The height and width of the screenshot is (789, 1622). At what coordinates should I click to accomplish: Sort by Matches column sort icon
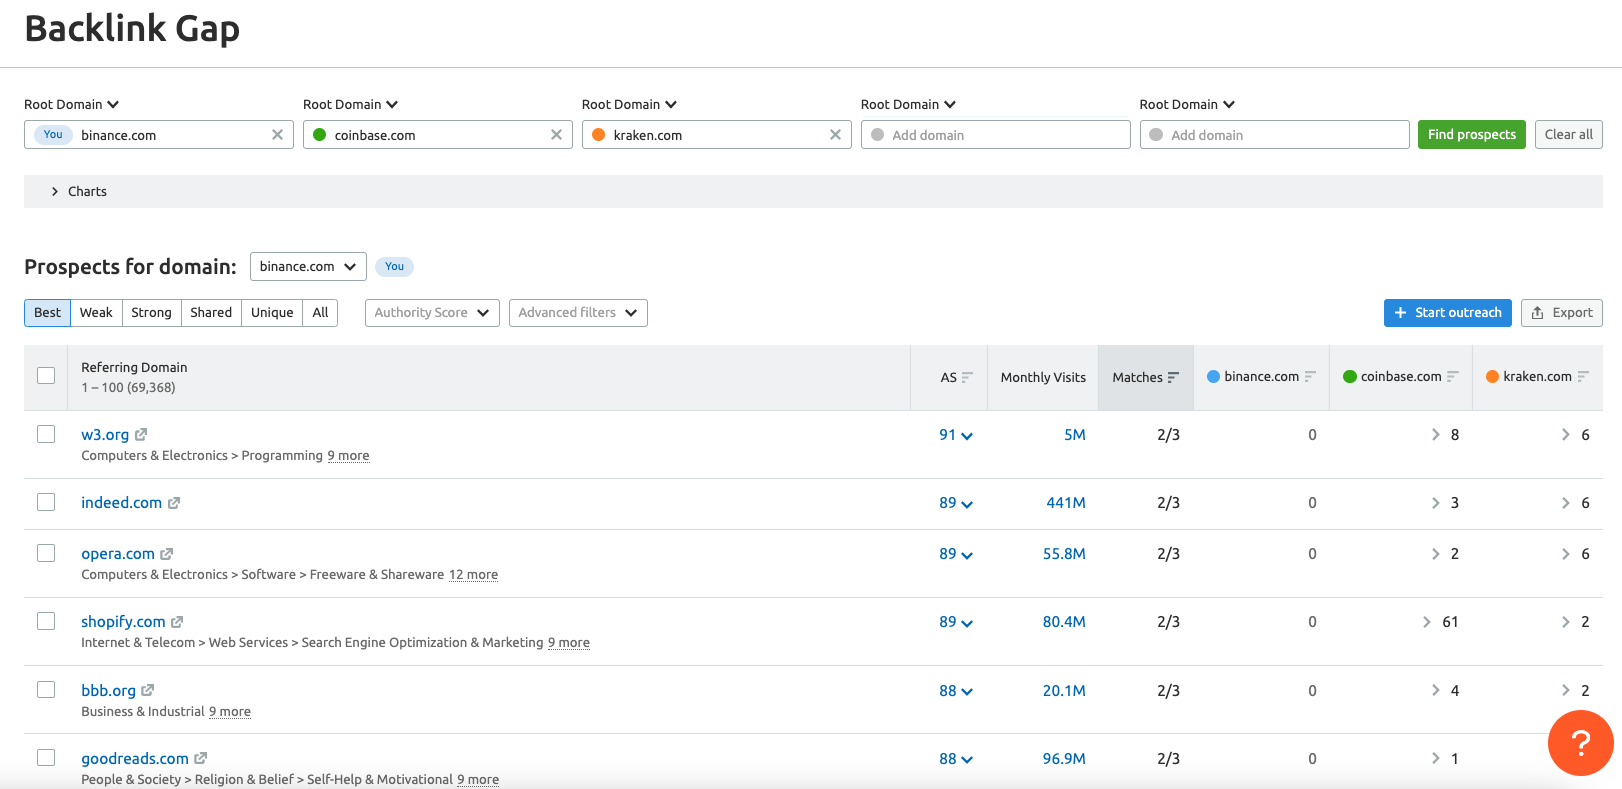tap(1173, 377)
